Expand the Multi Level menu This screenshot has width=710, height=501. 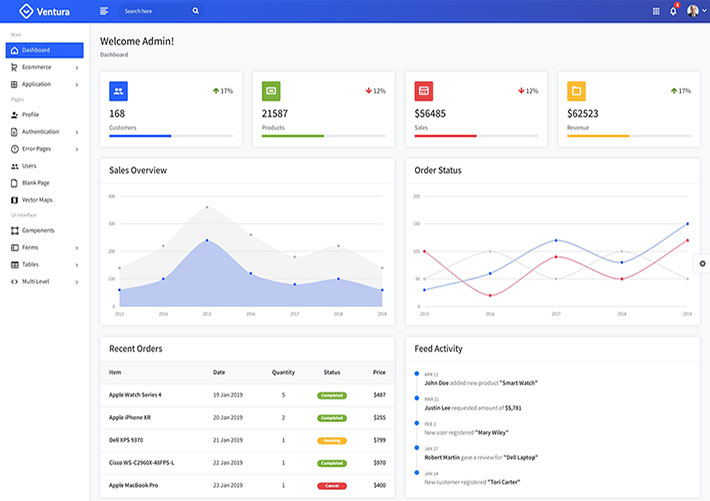point(43,282)
